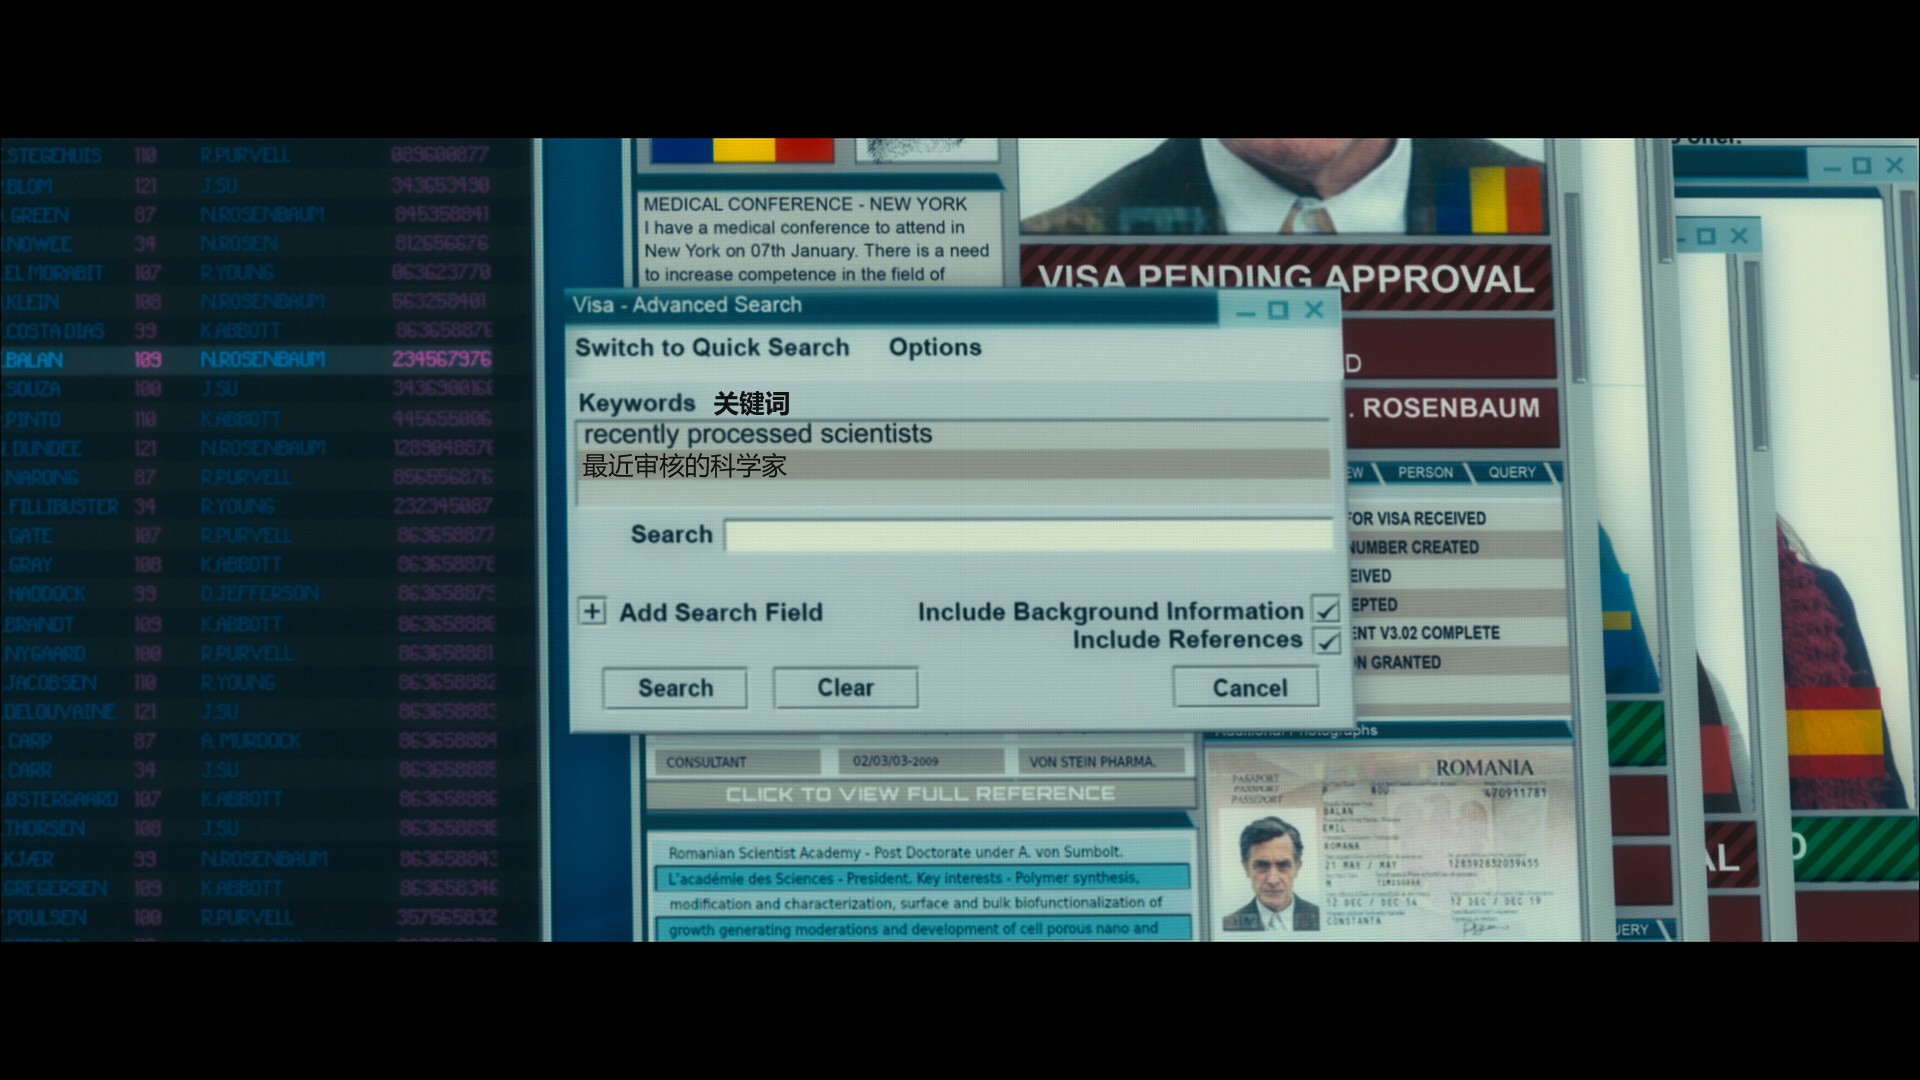Switch to Quick Search mode
Image resolution: width=1920 pixels, height=1080 pixels.
(x=712, y=345)
